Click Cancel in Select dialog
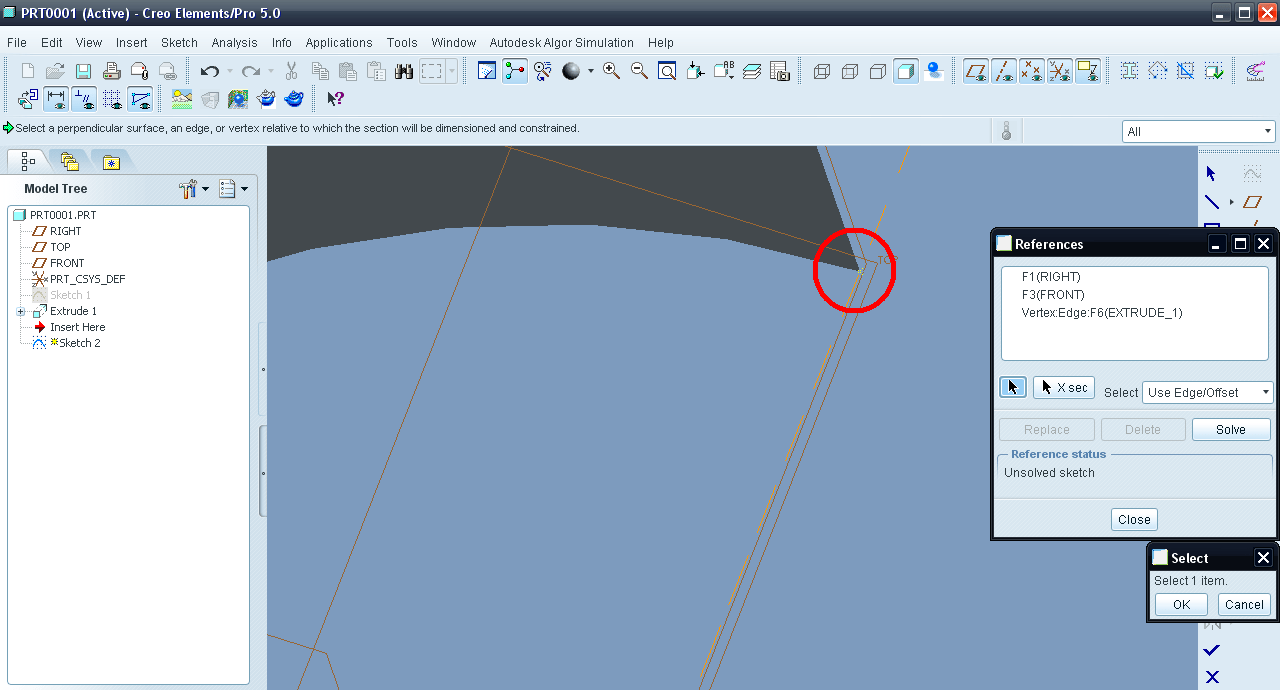The image size is (1280, 690). 1244,604
